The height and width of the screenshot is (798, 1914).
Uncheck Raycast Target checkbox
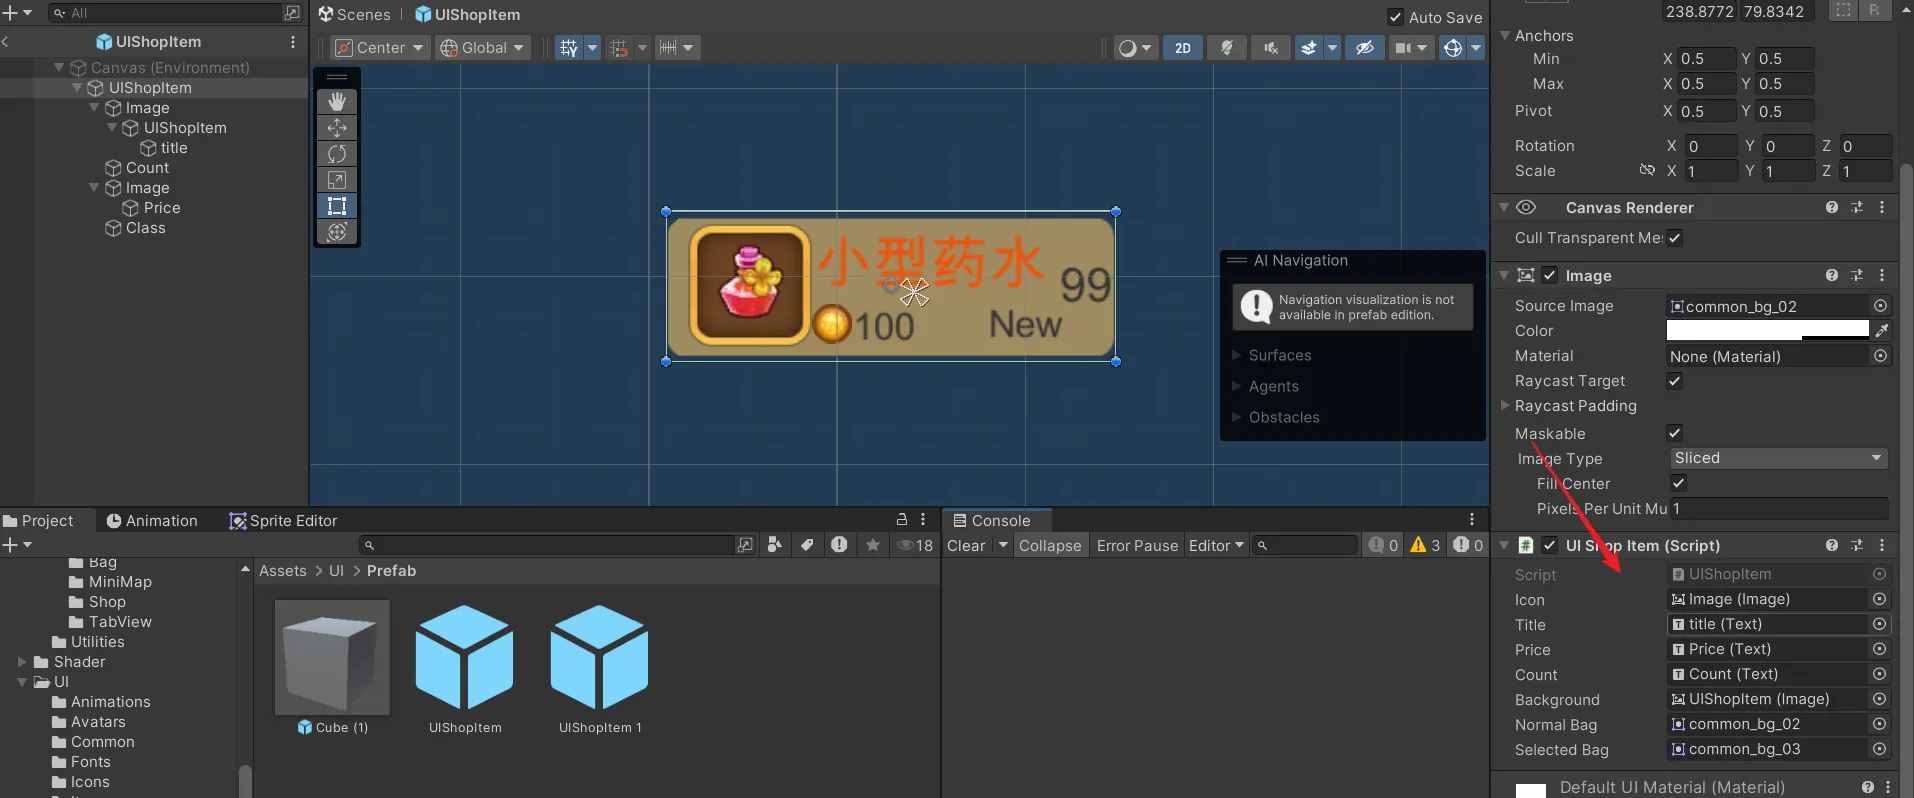tap(1675, 381)
